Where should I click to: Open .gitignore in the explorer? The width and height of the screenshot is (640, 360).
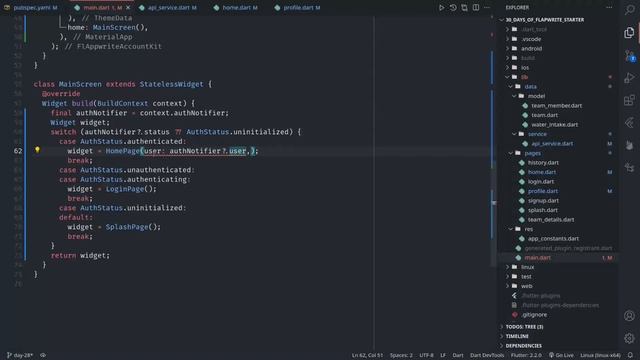[x=534, y=315]
